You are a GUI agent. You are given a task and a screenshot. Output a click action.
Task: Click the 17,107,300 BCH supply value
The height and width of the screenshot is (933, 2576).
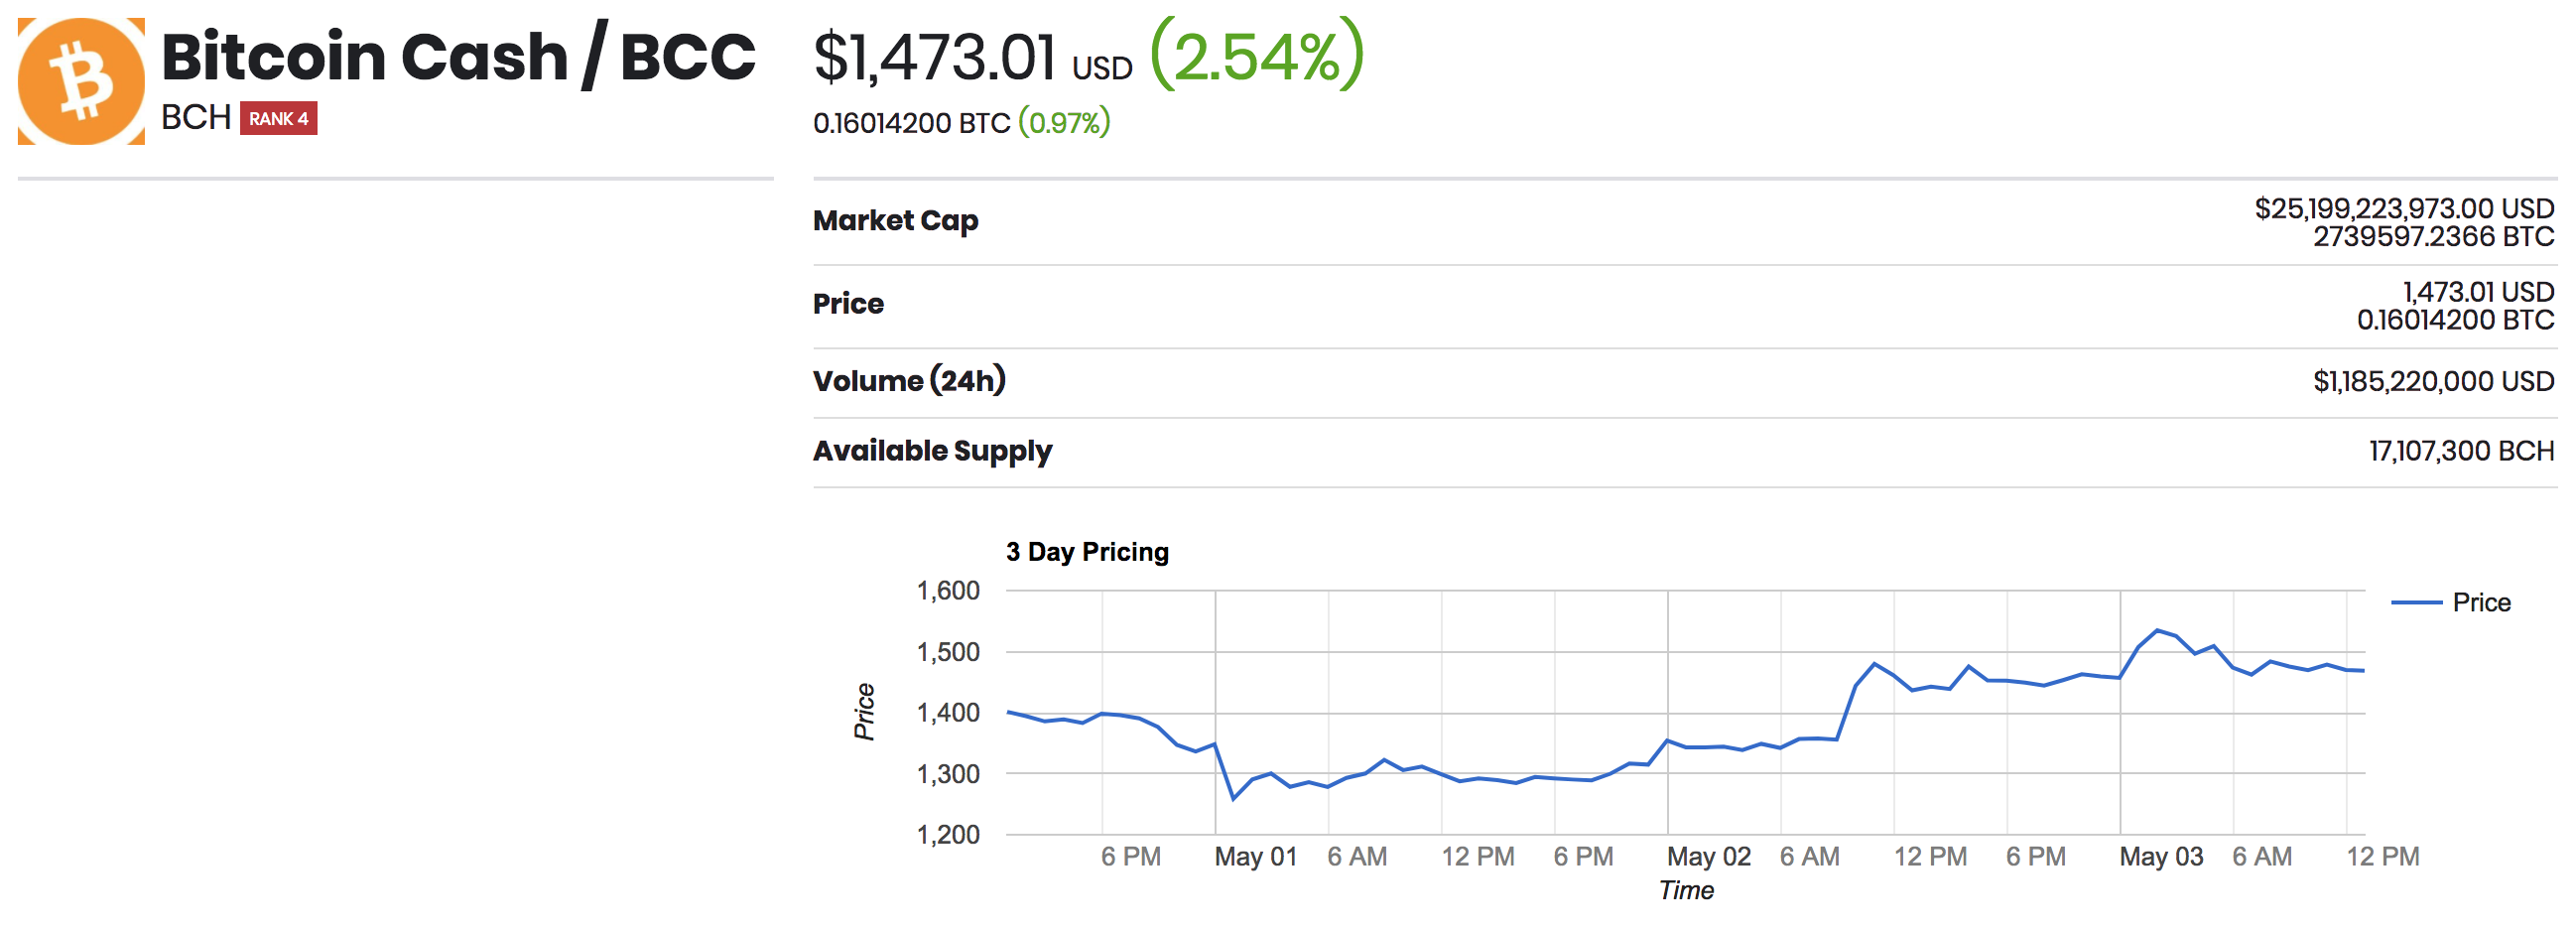click(x=2461, y=451)
